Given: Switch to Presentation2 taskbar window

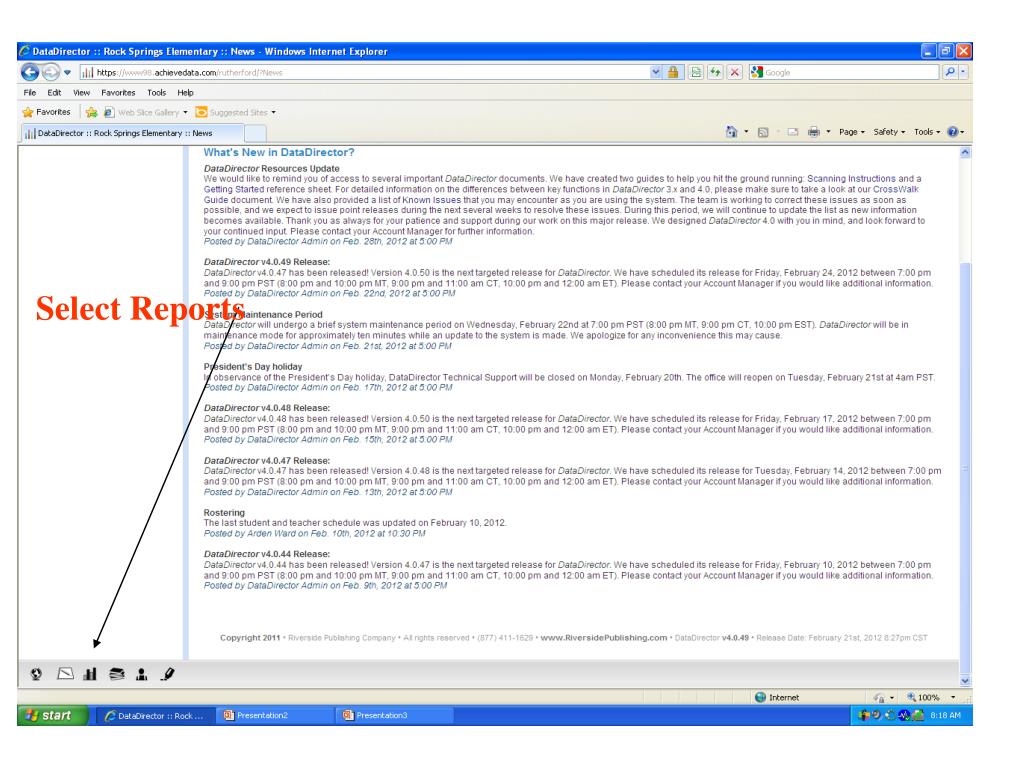Looking at the screenshot, I should [x=275, y=716].
